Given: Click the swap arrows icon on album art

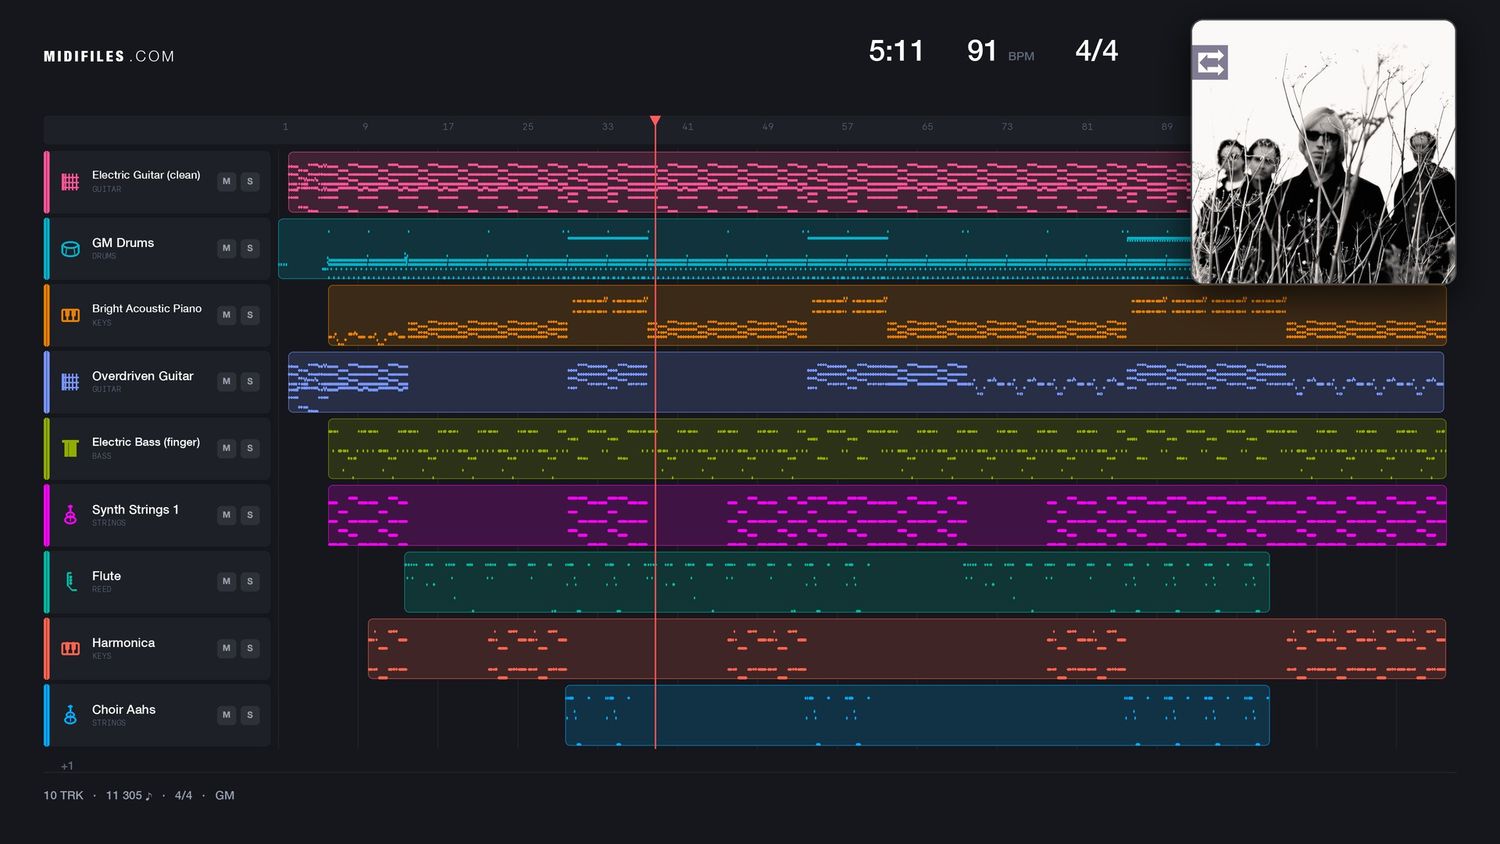Looking at the screenshot, I should click(x=1210, y=63).
